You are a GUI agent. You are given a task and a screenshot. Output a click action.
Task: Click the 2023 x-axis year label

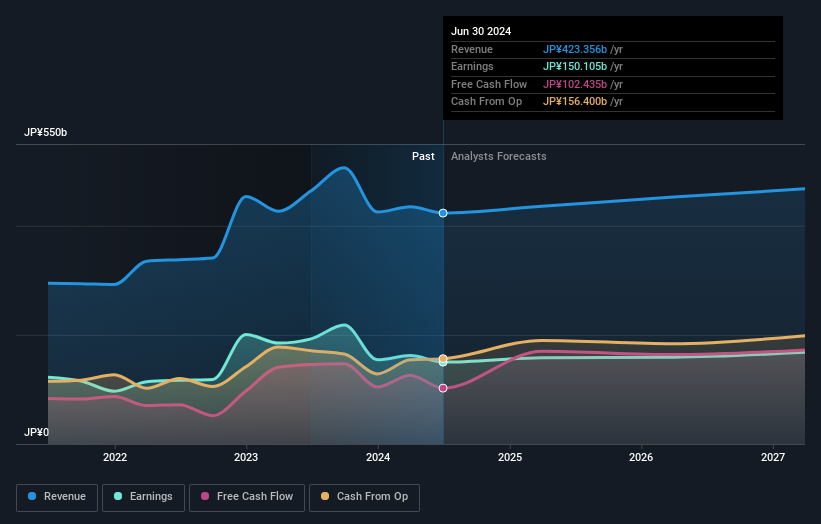tap(246, 457)
